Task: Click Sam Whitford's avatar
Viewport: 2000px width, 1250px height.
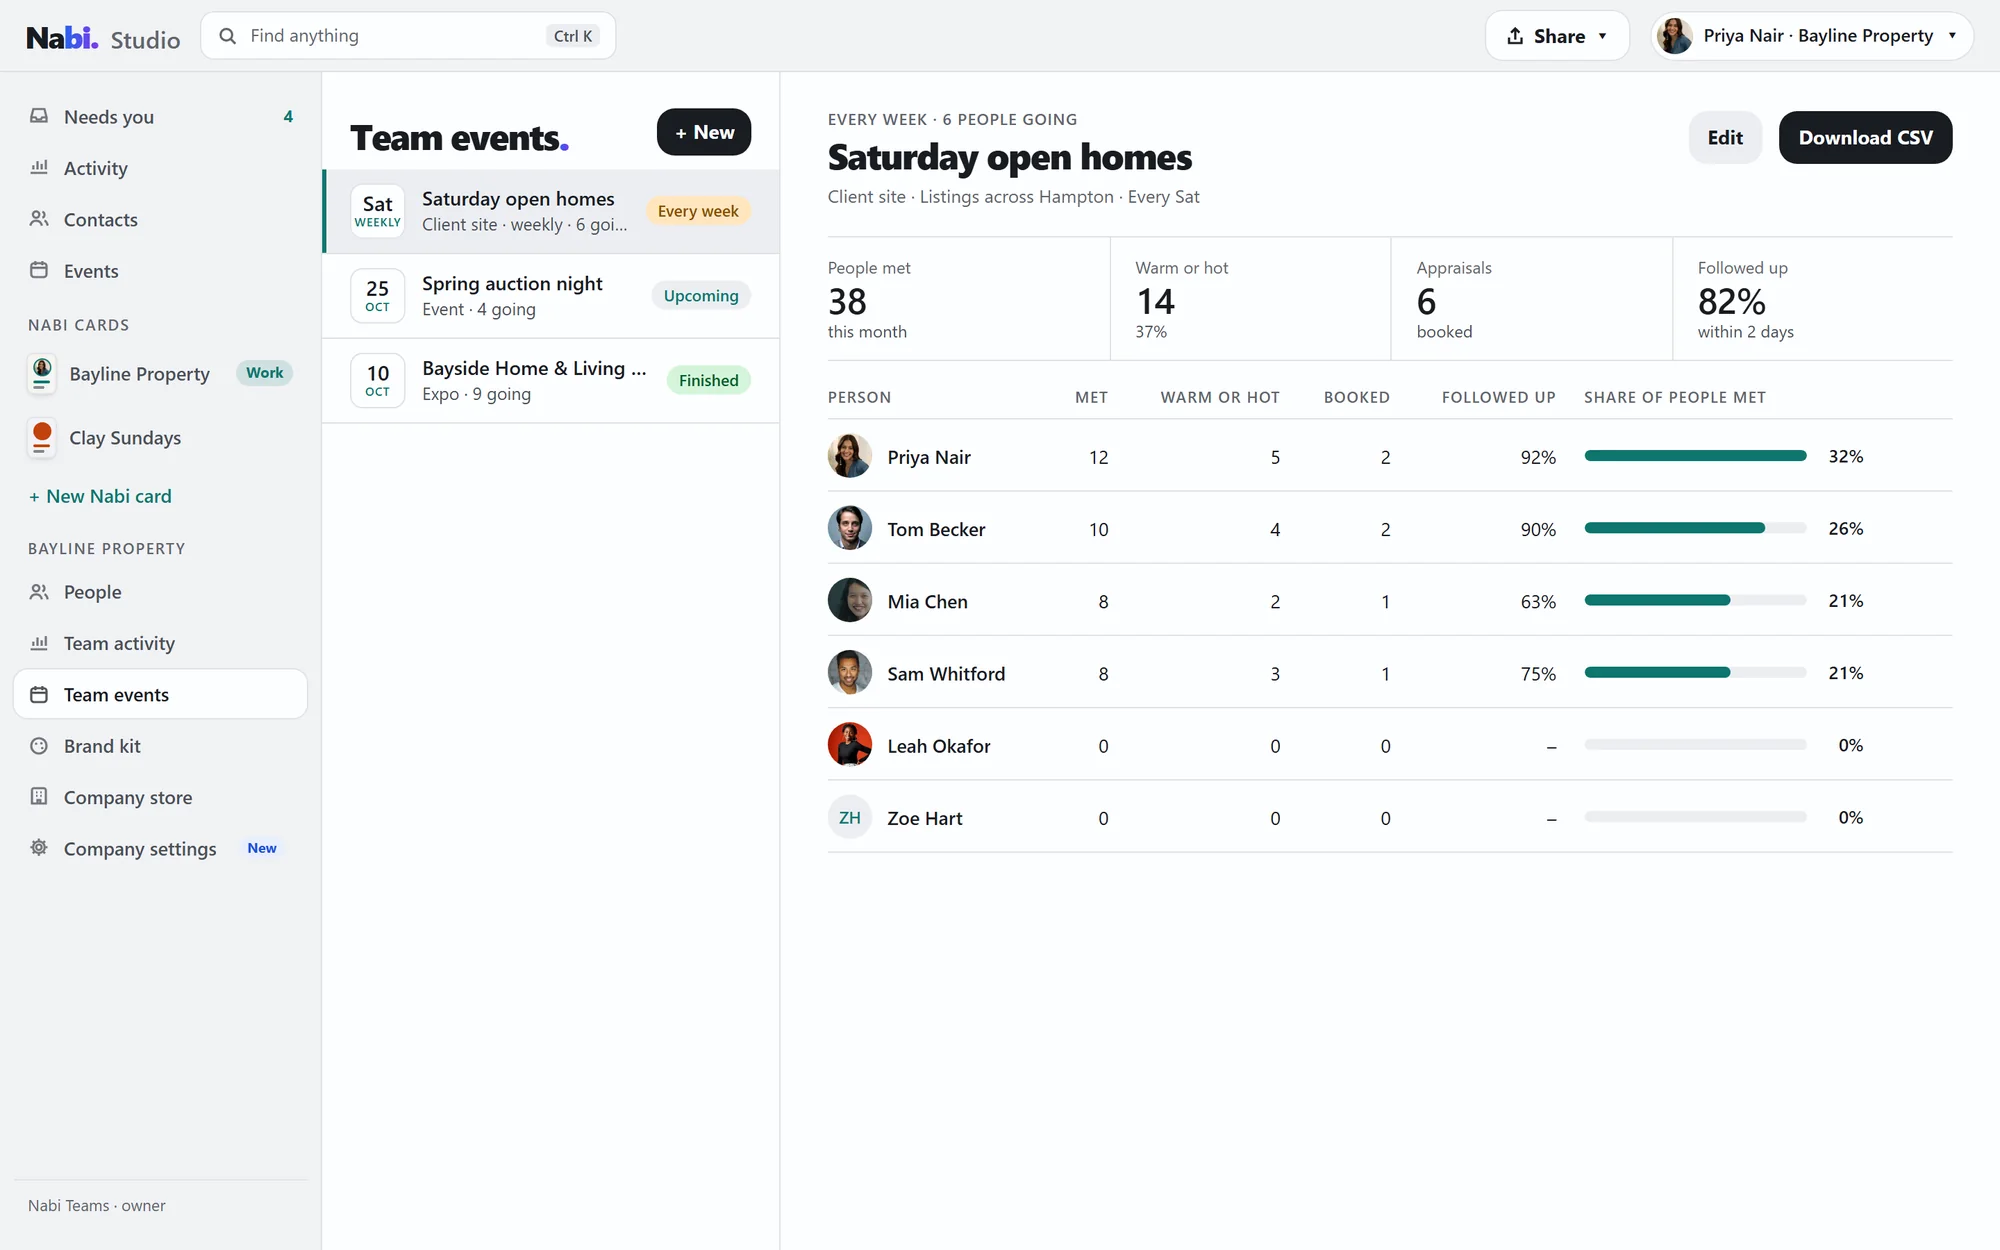Action: (850, 673)
